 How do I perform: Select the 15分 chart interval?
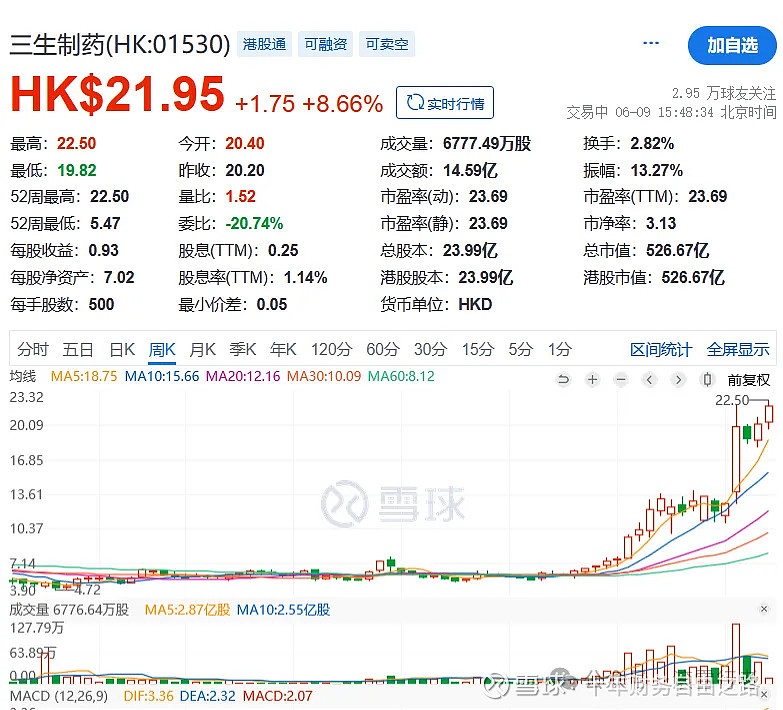point(477,350)
